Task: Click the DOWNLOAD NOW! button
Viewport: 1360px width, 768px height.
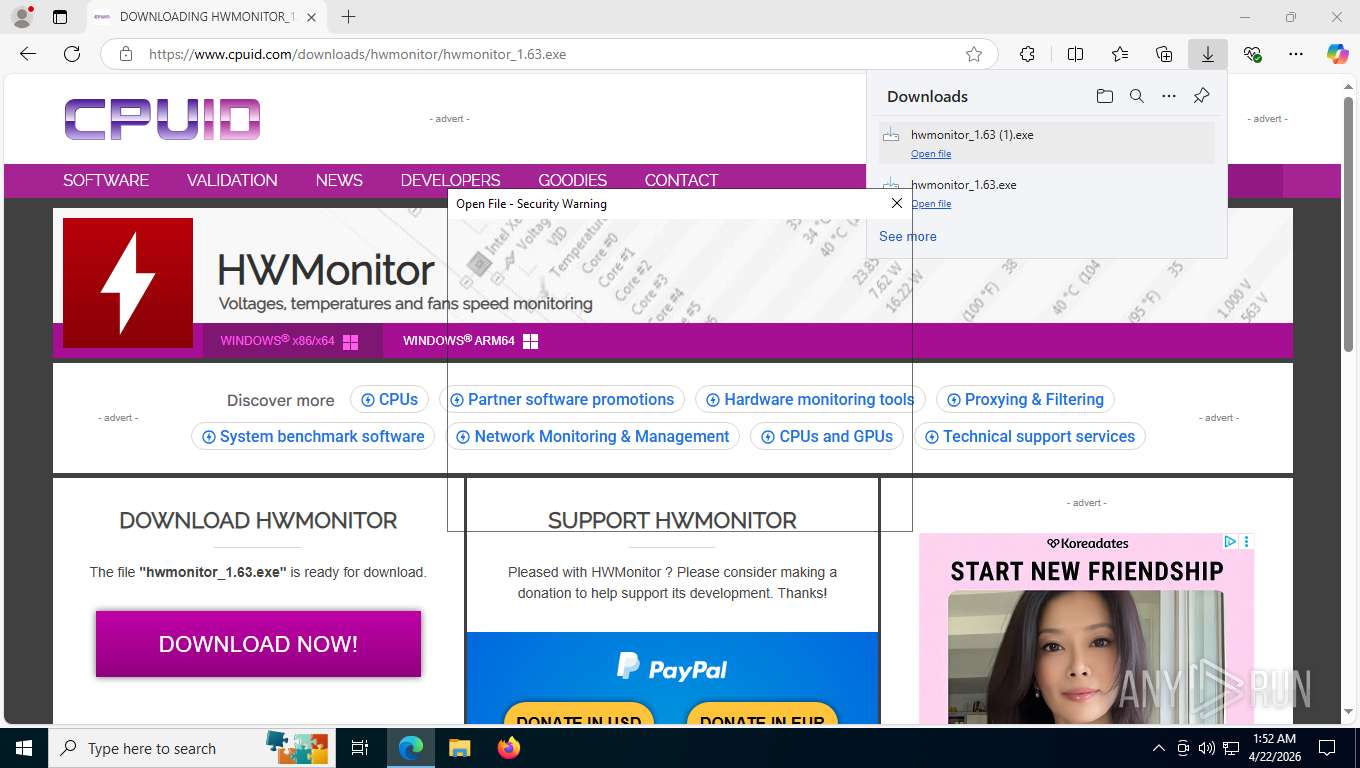Action: tap(258, 644)
